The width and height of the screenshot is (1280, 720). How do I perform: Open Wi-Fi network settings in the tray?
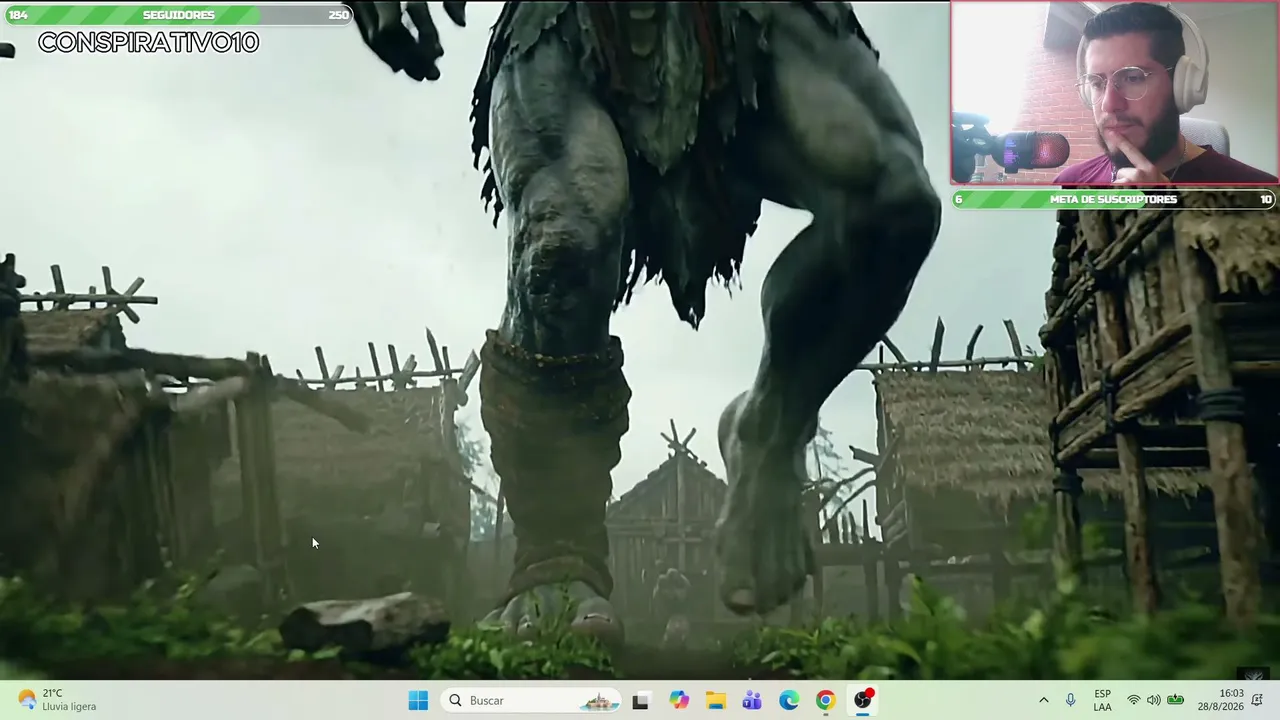[x=1134, y=700]
